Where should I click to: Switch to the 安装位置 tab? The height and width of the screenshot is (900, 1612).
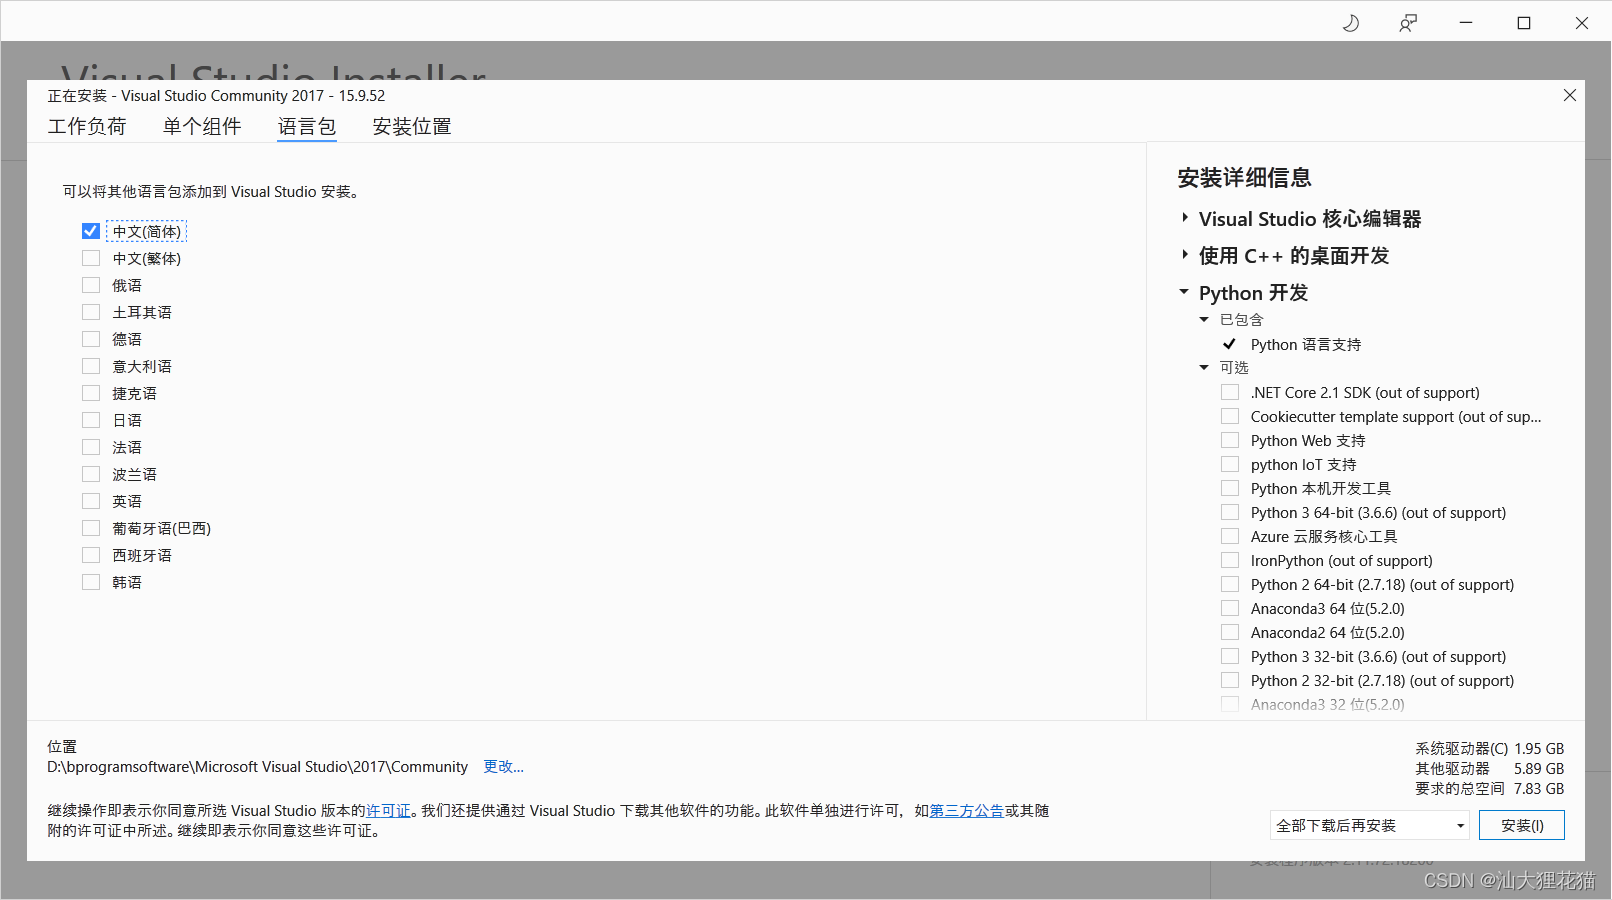pyautogui.click(x=411, y=126)
